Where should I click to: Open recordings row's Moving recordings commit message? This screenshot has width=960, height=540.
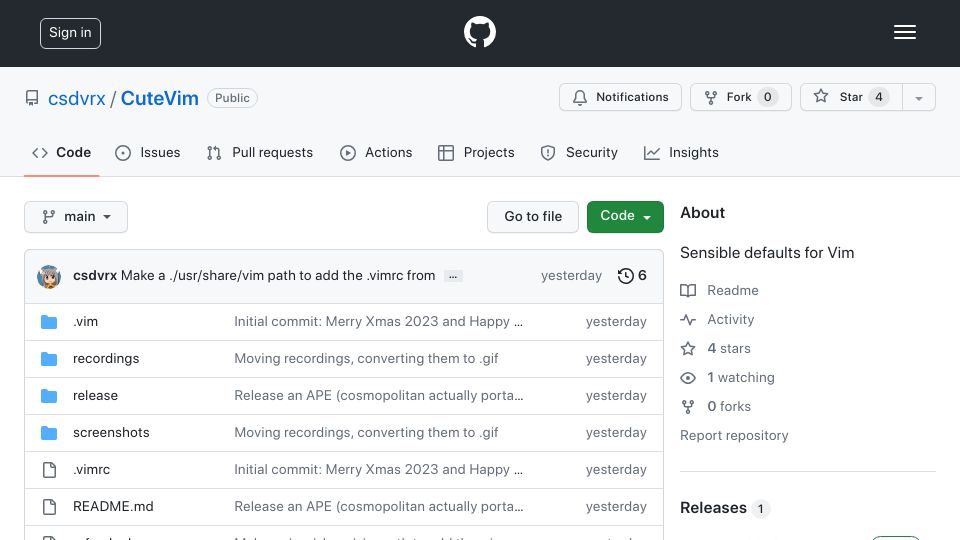[x=366, y=358]
